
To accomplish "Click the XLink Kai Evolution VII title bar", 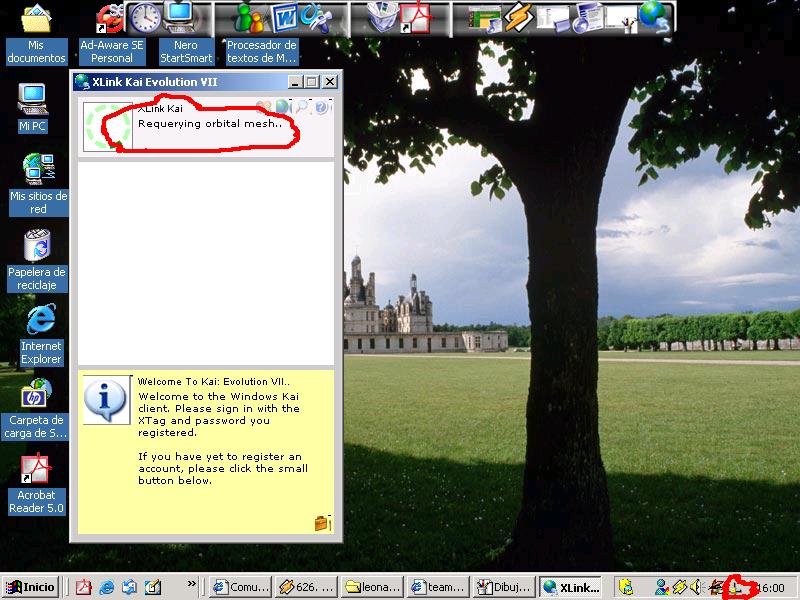I will (206, 82).
